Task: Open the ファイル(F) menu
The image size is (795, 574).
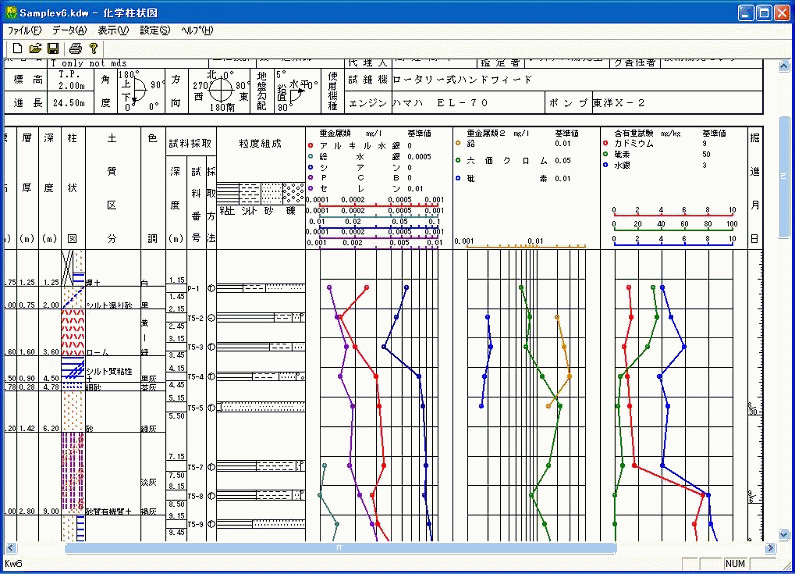Action: pyautogui.click(x=25, y=30)
